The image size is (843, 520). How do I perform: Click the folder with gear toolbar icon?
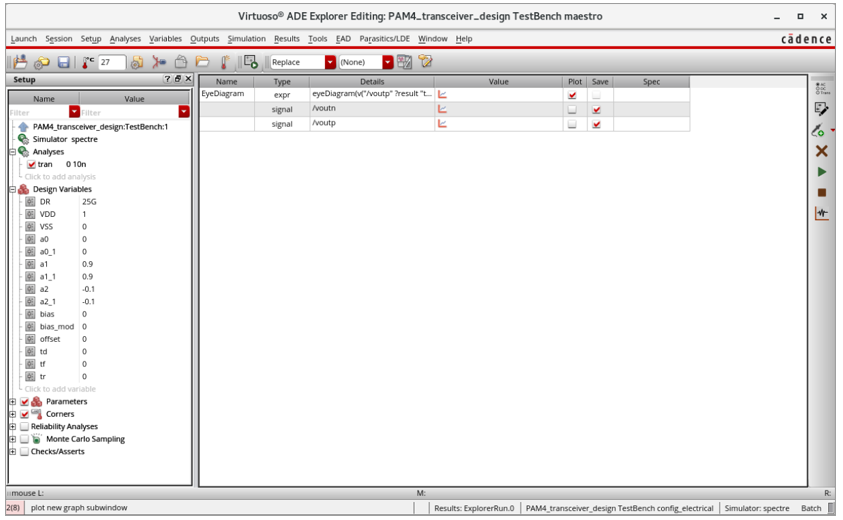point(42,62)
